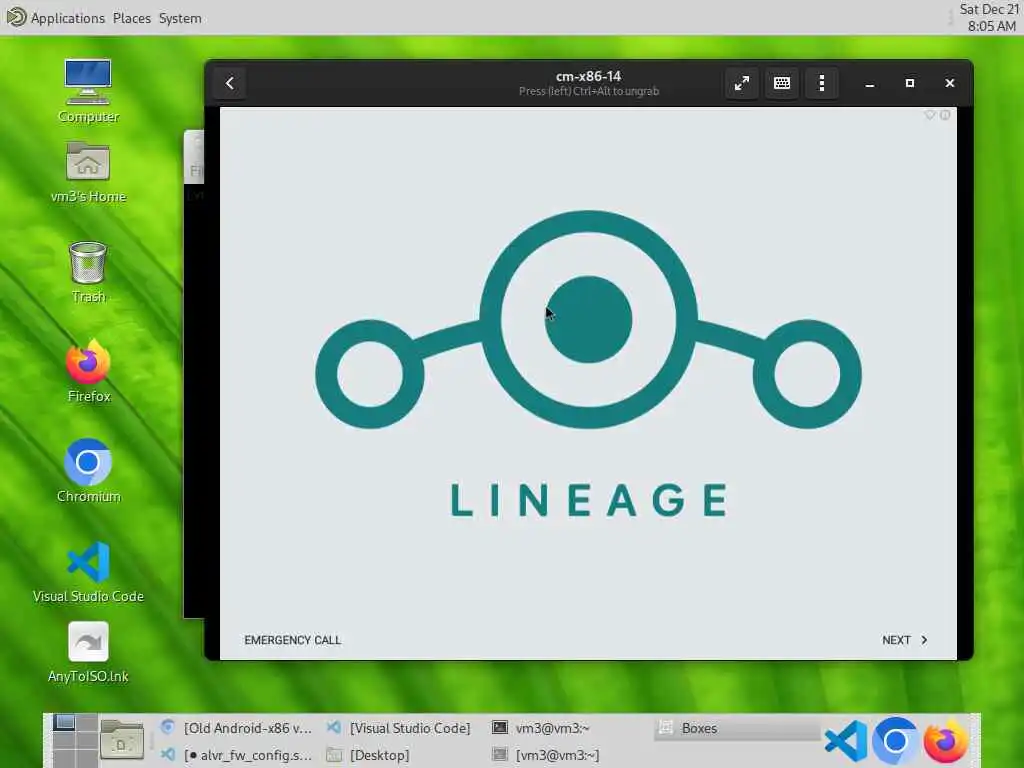
Task: Switch to alvr_fw_config taskbar entry
Action: click(236, 755)
